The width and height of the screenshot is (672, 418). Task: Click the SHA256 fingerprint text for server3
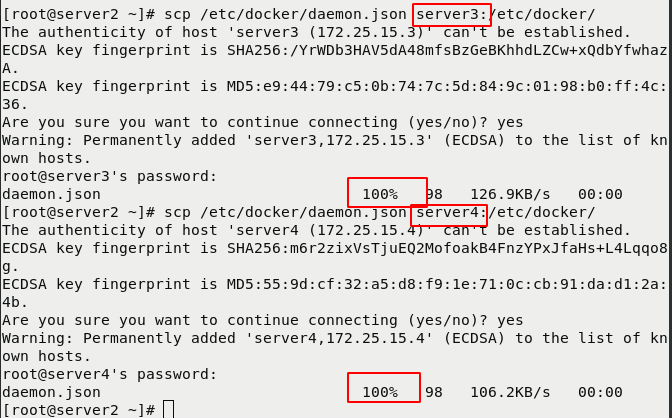(447, 51)
